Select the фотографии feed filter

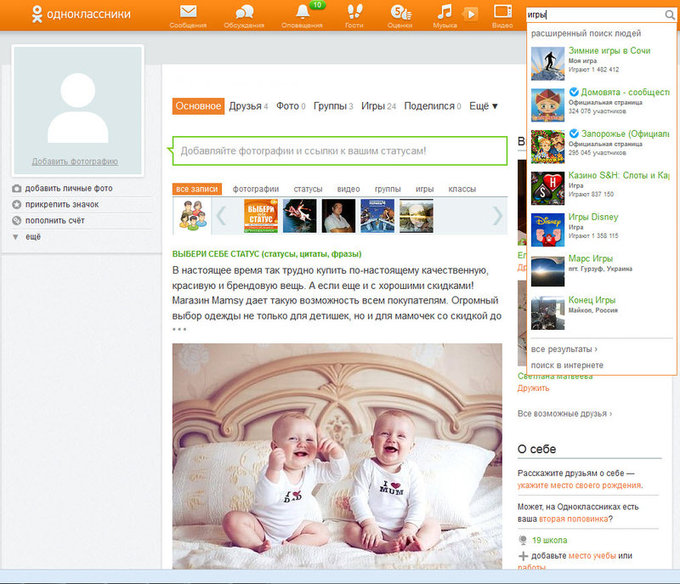tap(256, 189)
